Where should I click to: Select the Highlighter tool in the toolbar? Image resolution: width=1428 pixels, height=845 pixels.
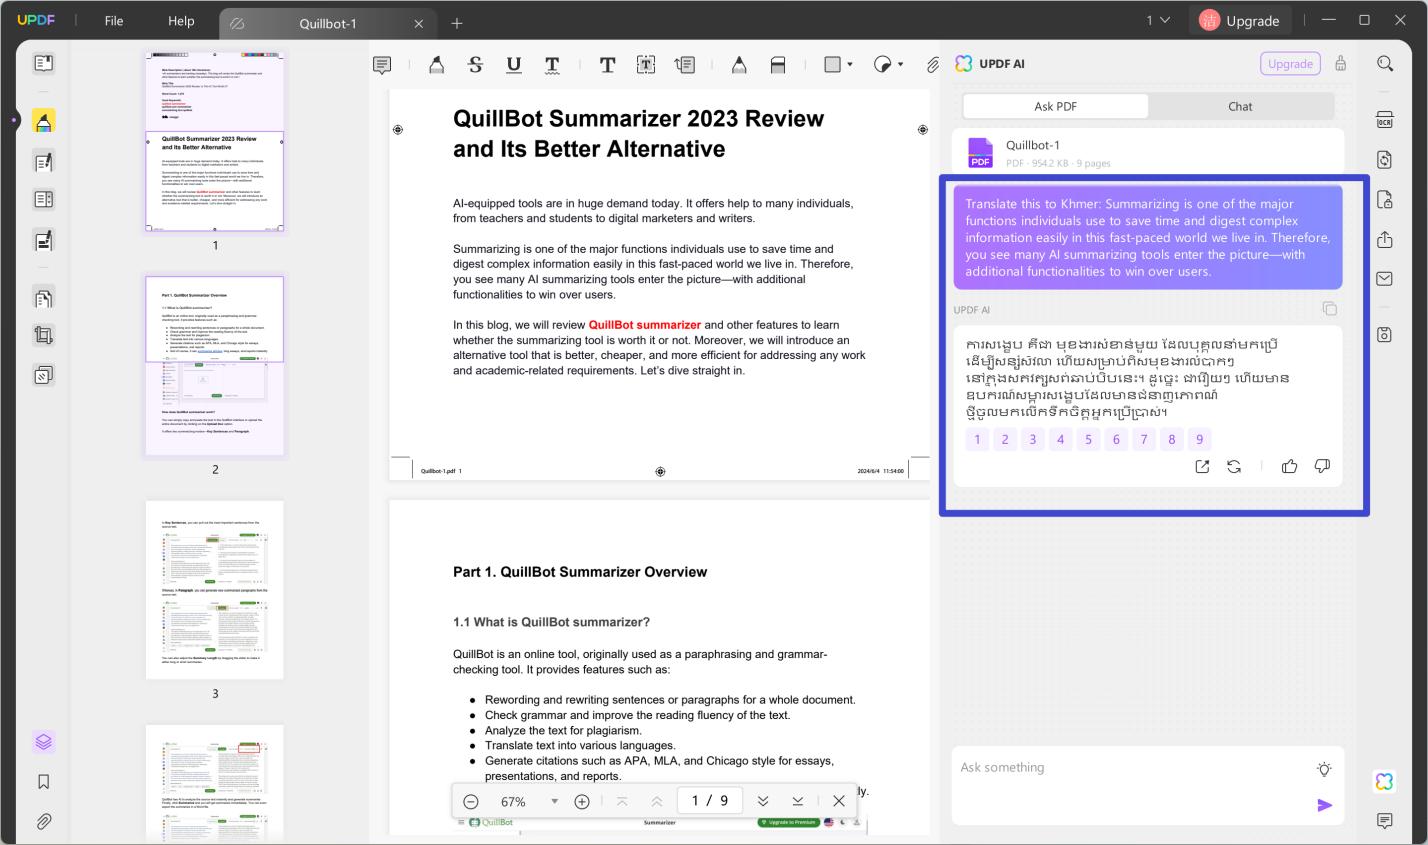tap(436, 65)
